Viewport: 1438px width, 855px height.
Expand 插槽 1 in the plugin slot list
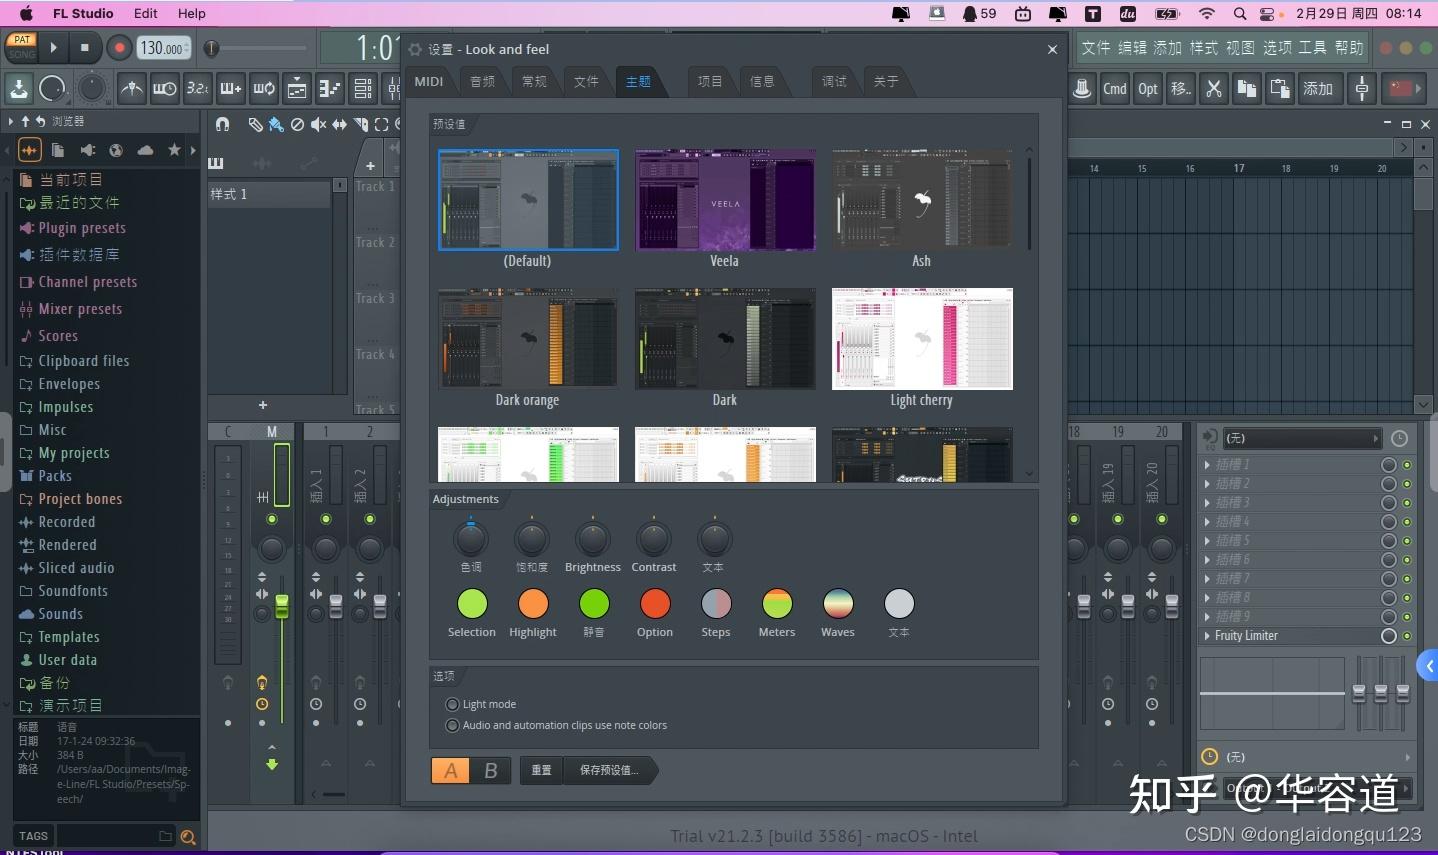pos(1207,464)
